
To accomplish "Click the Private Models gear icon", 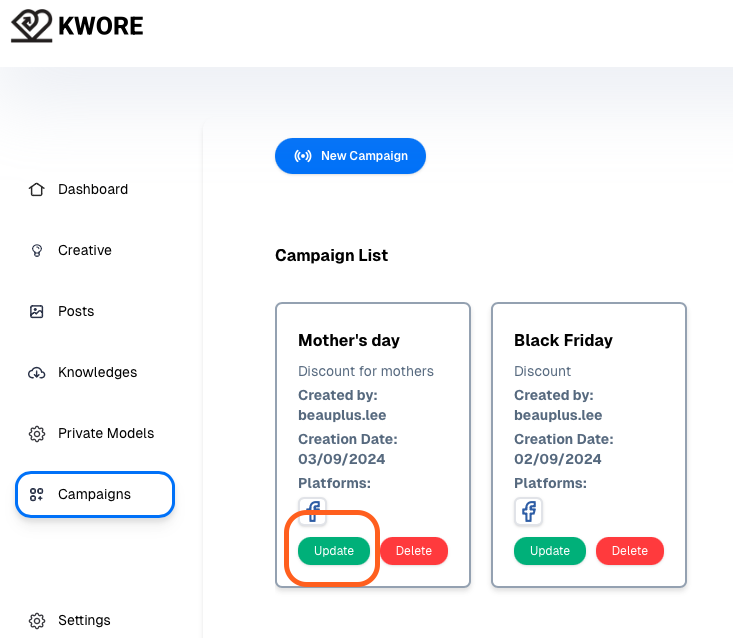I will click(36, 434).
